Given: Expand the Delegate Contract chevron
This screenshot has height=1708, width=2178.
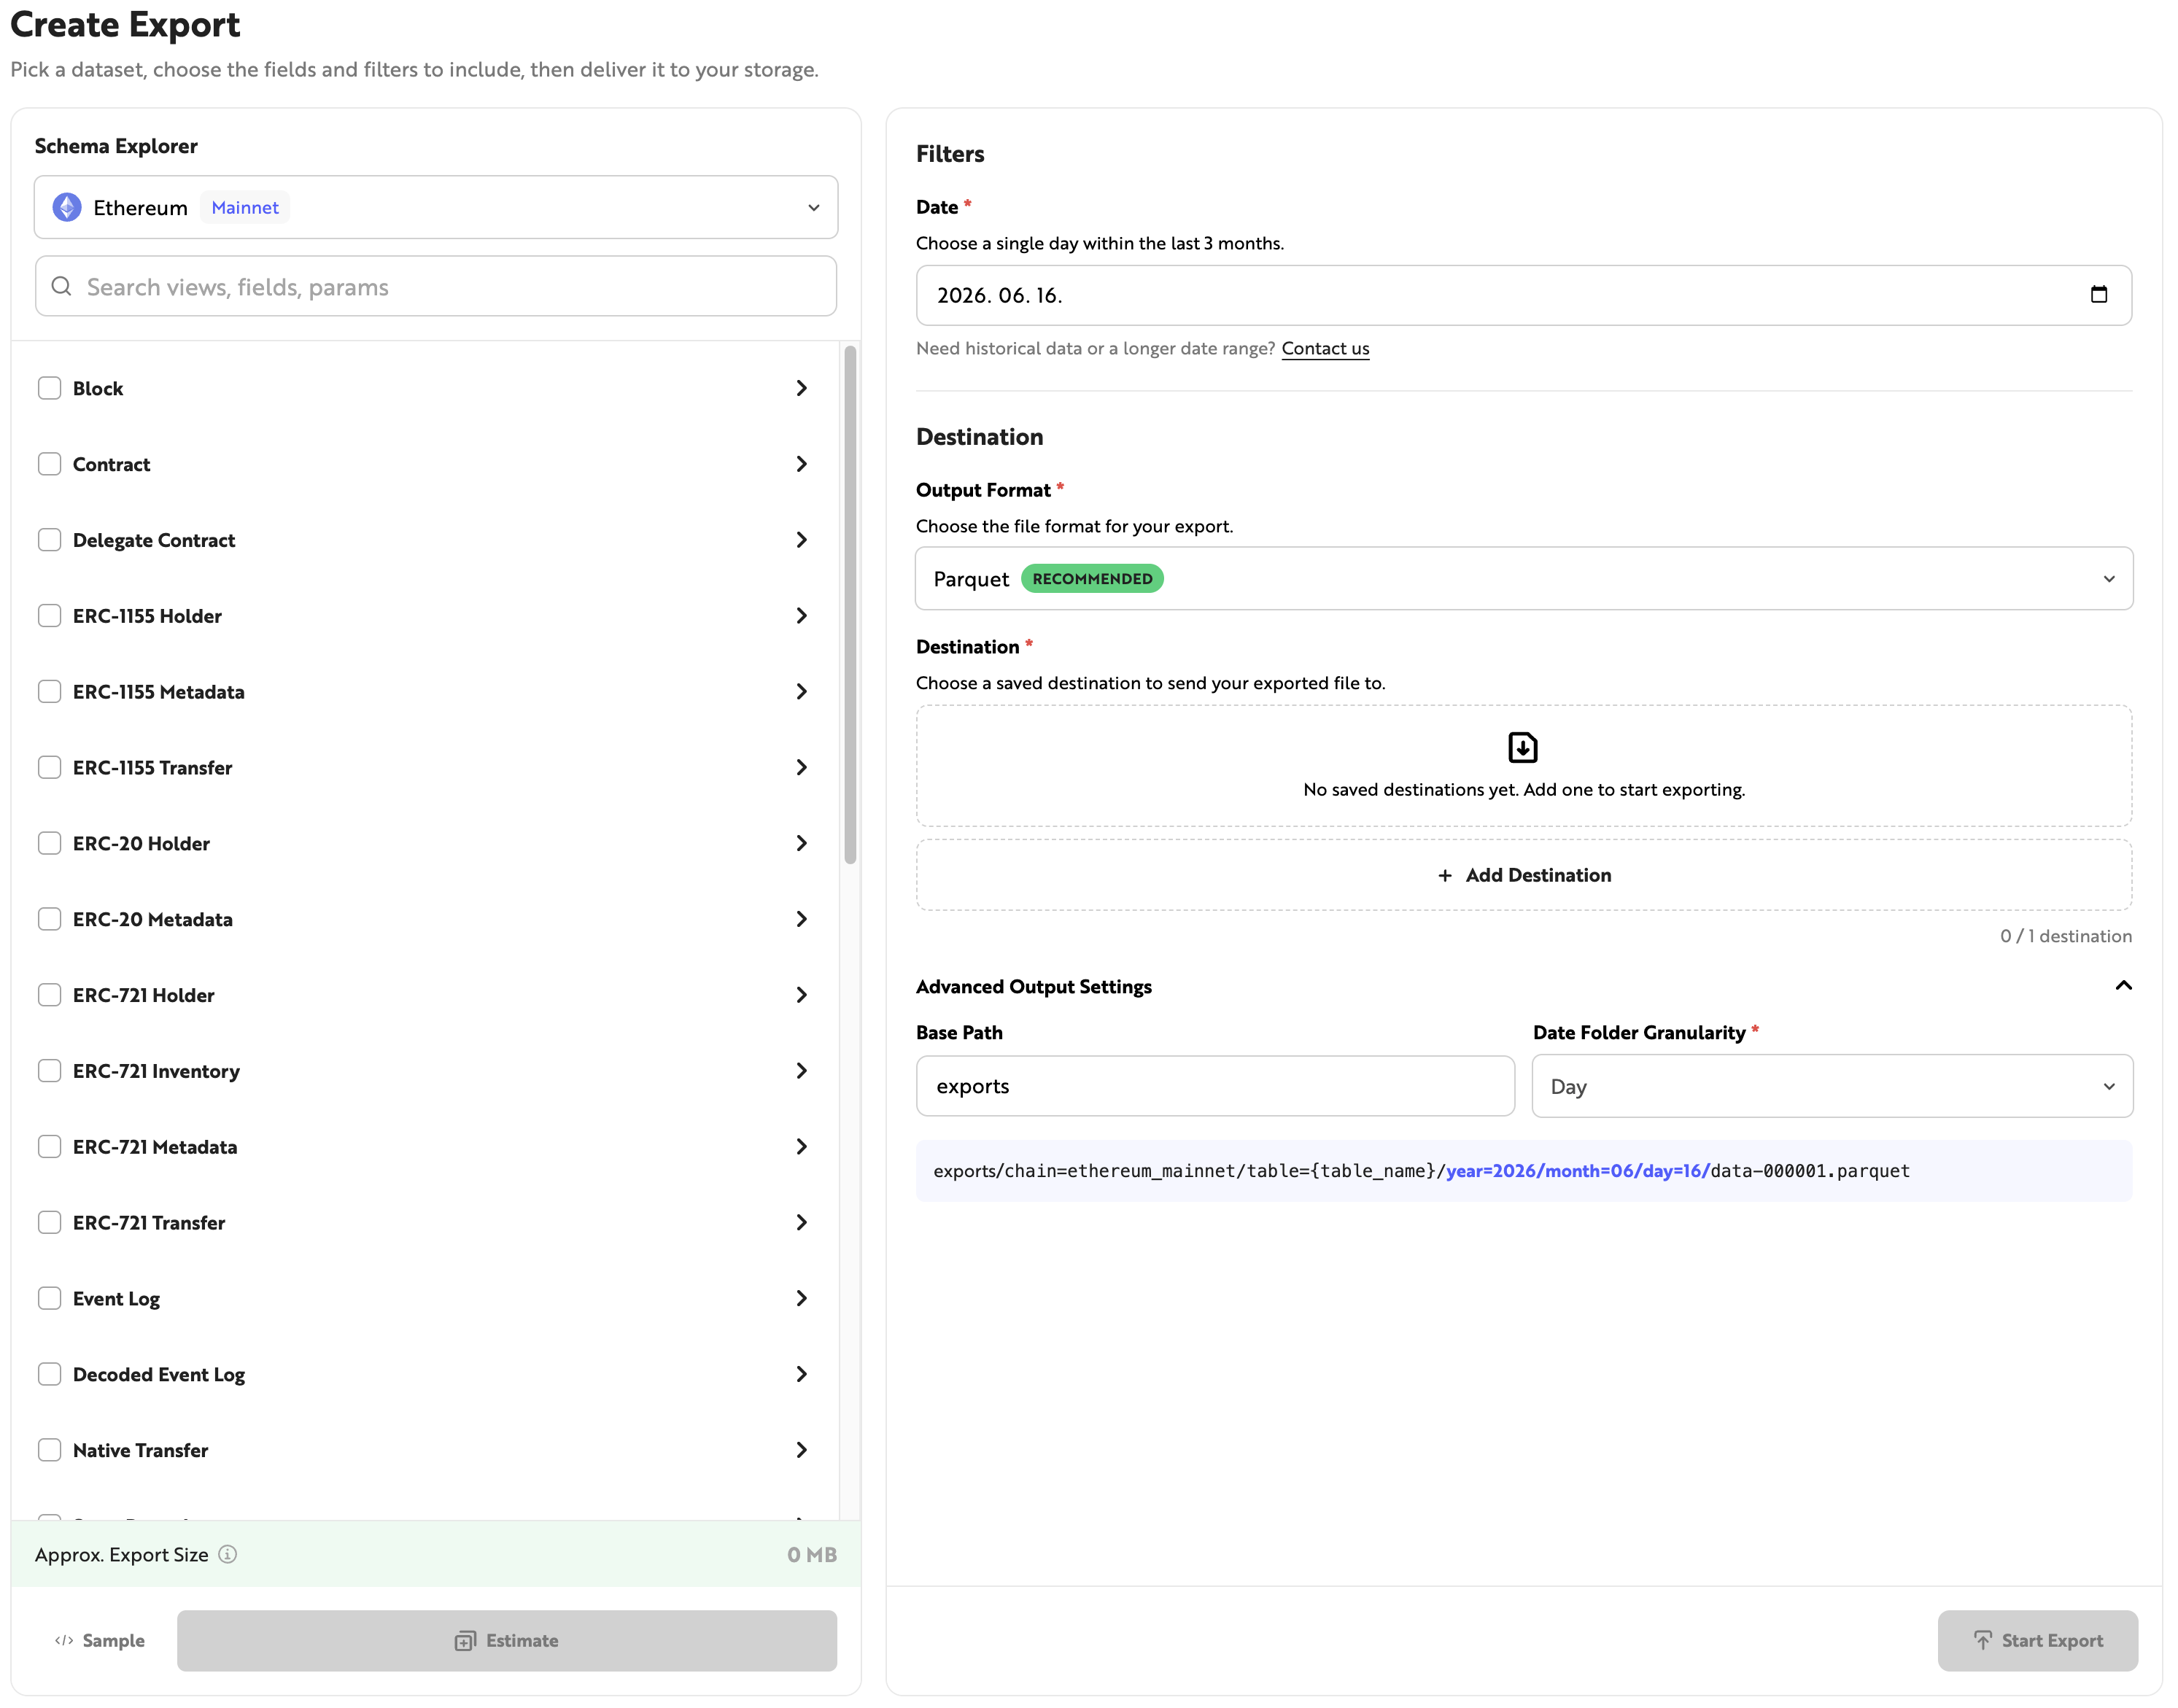Looking at the screenshot, I should click(801, 540).
